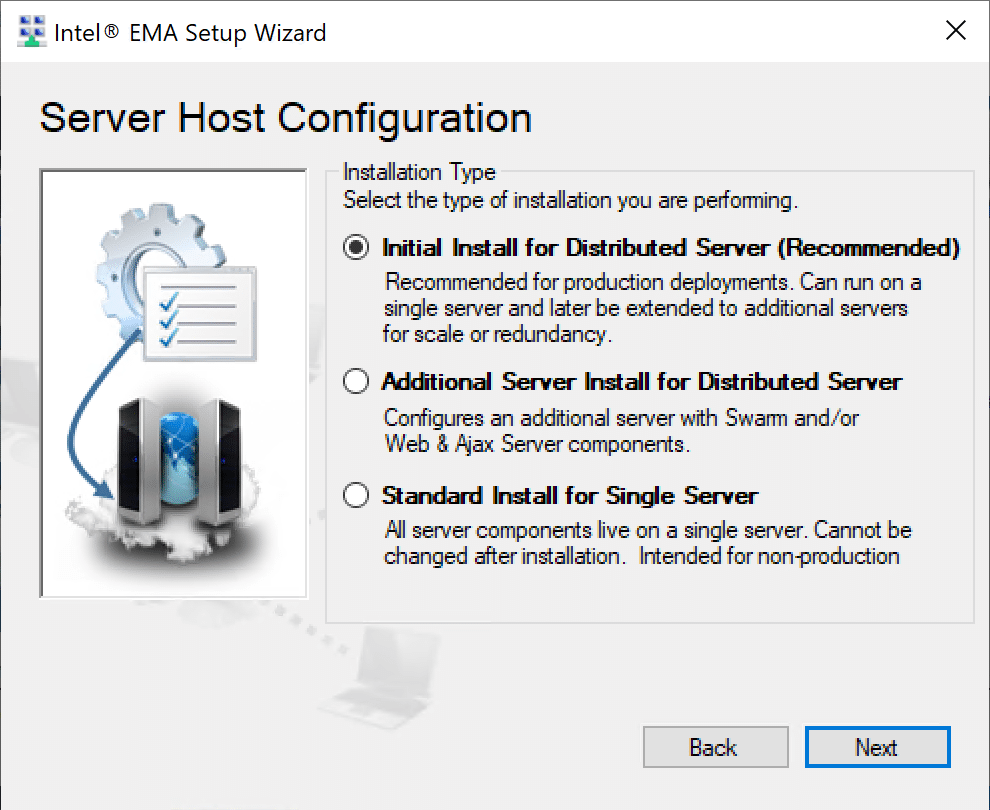
Task: Select Initial Install for Distributed Server radio
Action: 356,247
